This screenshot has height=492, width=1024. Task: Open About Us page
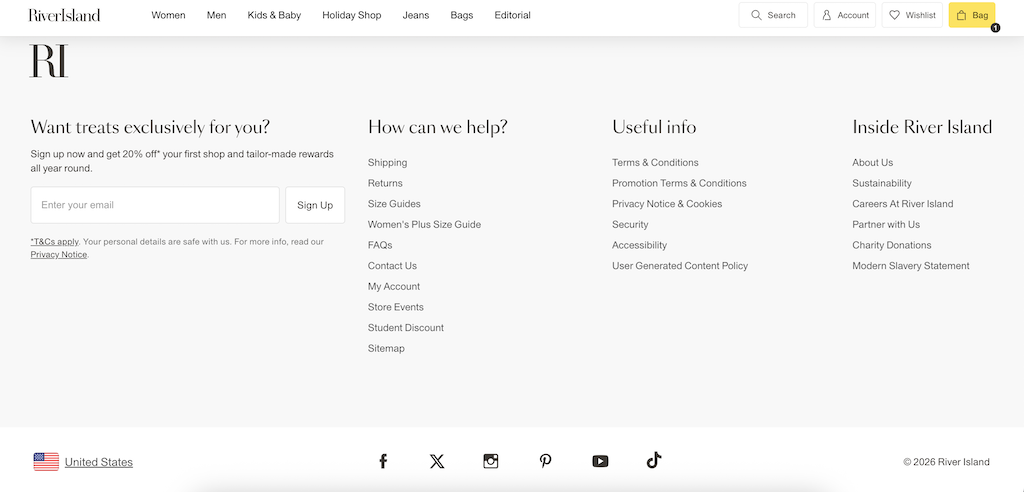tap(872, 163)
